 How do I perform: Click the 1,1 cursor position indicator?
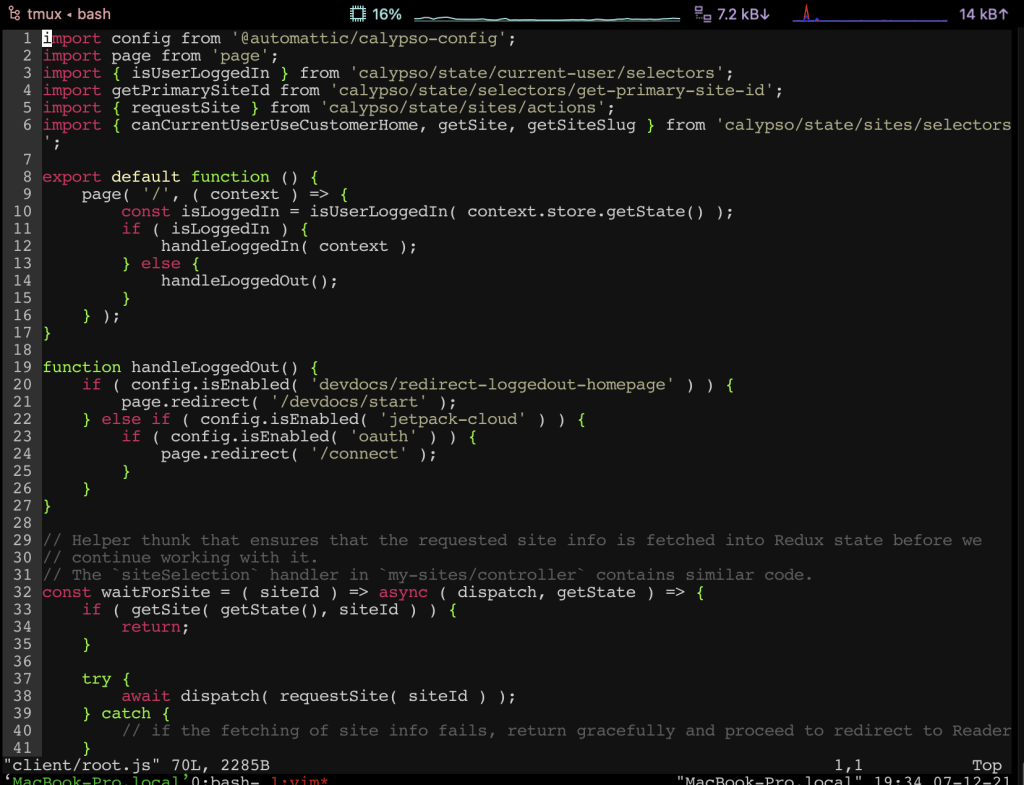pos(846,764)
